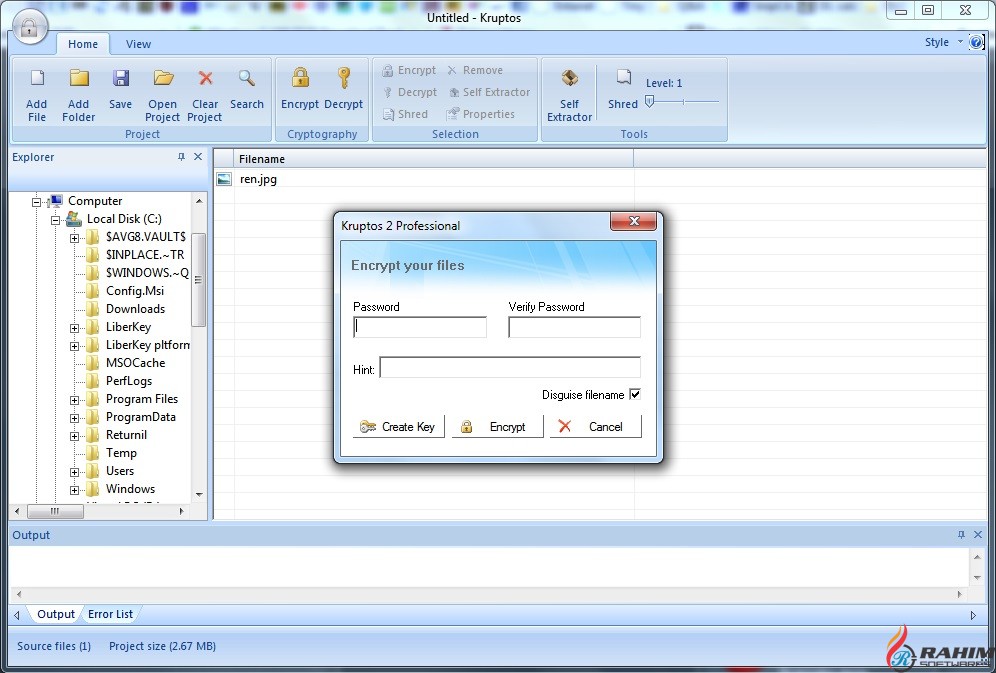Select Decrypt in the Selection group
This screenshot has height=673, width=996.
click(x=410, y=92)
